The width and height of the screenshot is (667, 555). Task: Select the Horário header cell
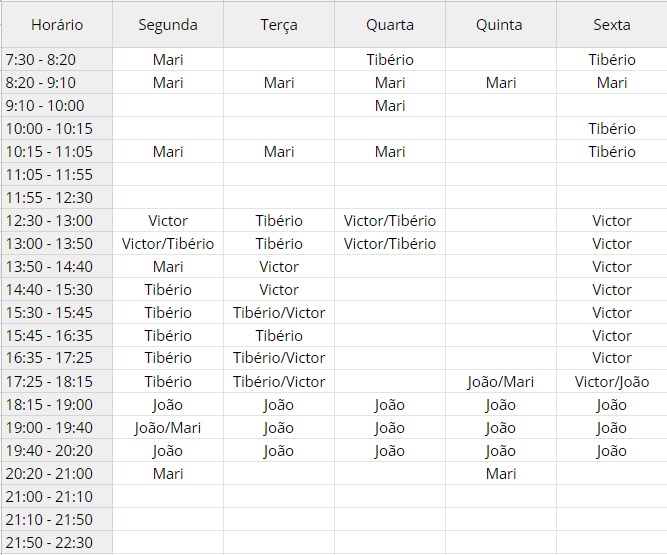(x=57, y=25)
